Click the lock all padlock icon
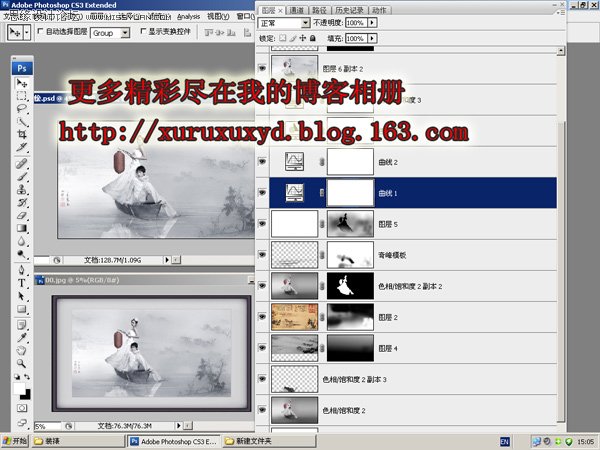The height and width of the screenshot is (450, 600). (313, 38)
